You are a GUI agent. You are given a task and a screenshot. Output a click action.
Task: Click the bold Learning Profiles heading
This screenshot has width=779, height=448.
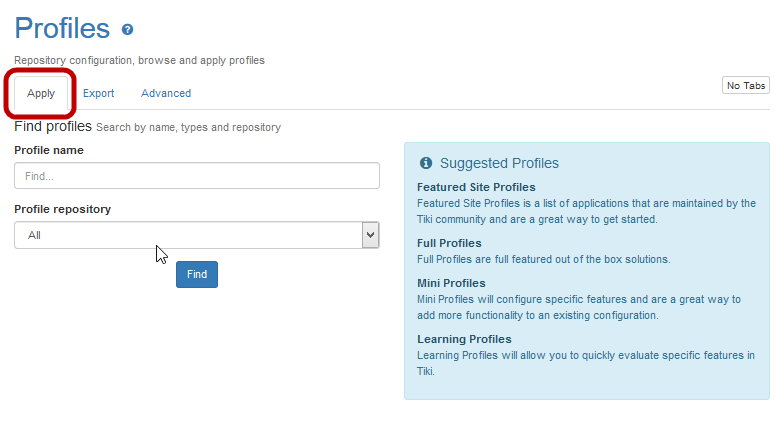(464, 339)
